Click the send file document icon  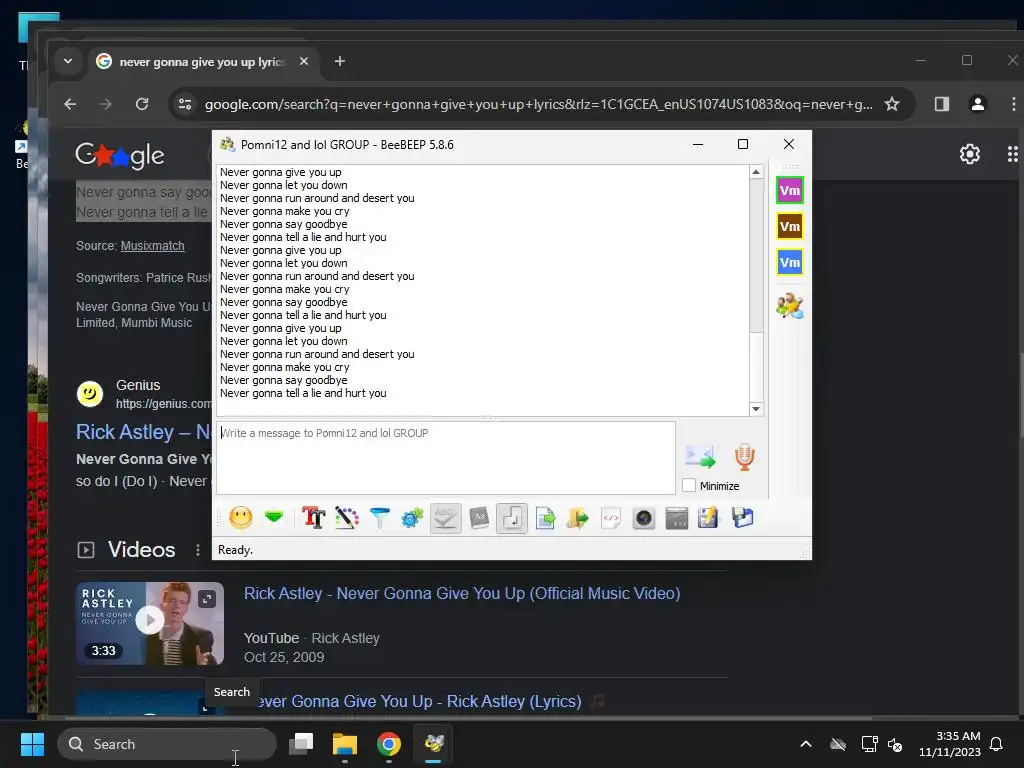tap(545, 518)
